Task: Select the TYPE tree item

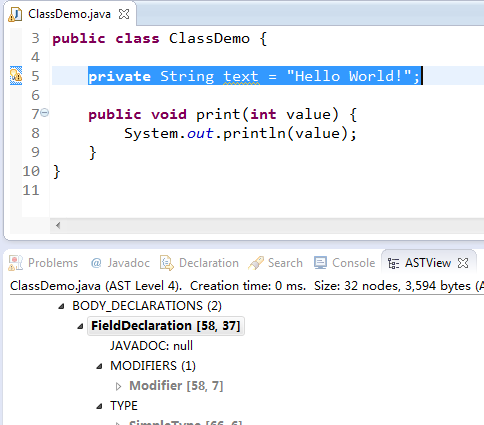Action: 124,406
